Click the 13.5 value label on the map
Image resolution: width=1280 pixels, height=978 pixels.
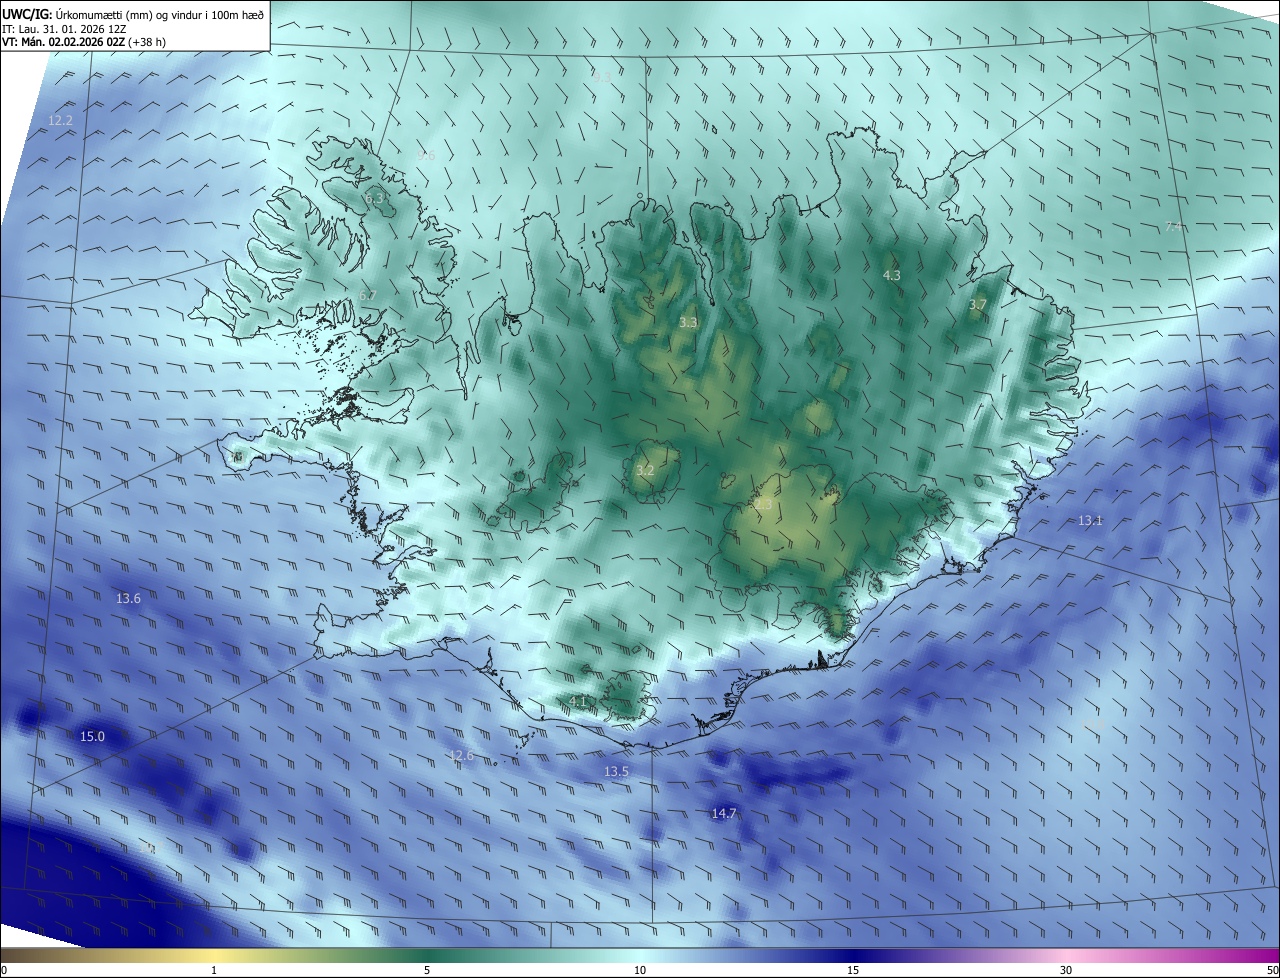pos(616,772)
